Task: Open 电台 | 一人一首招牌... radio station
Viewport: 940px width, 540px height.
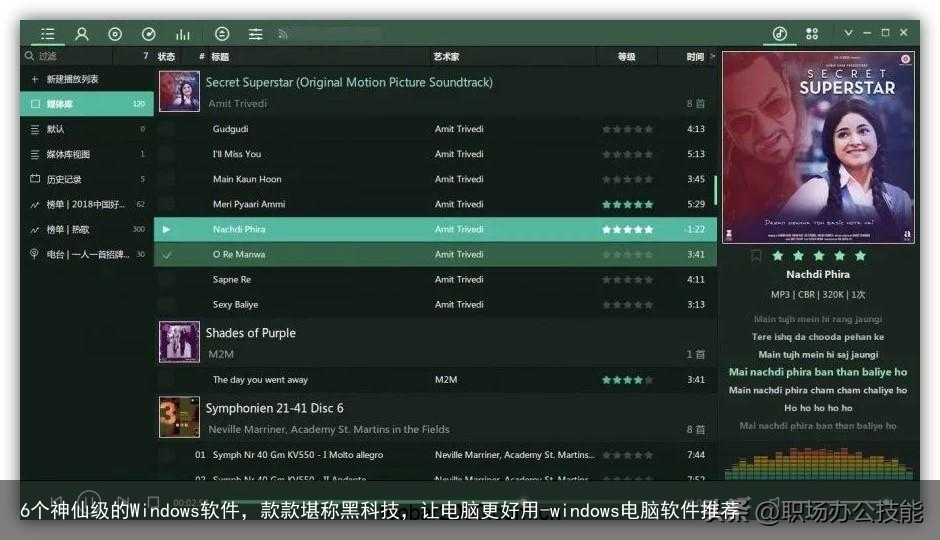Action: pos(87,255)
